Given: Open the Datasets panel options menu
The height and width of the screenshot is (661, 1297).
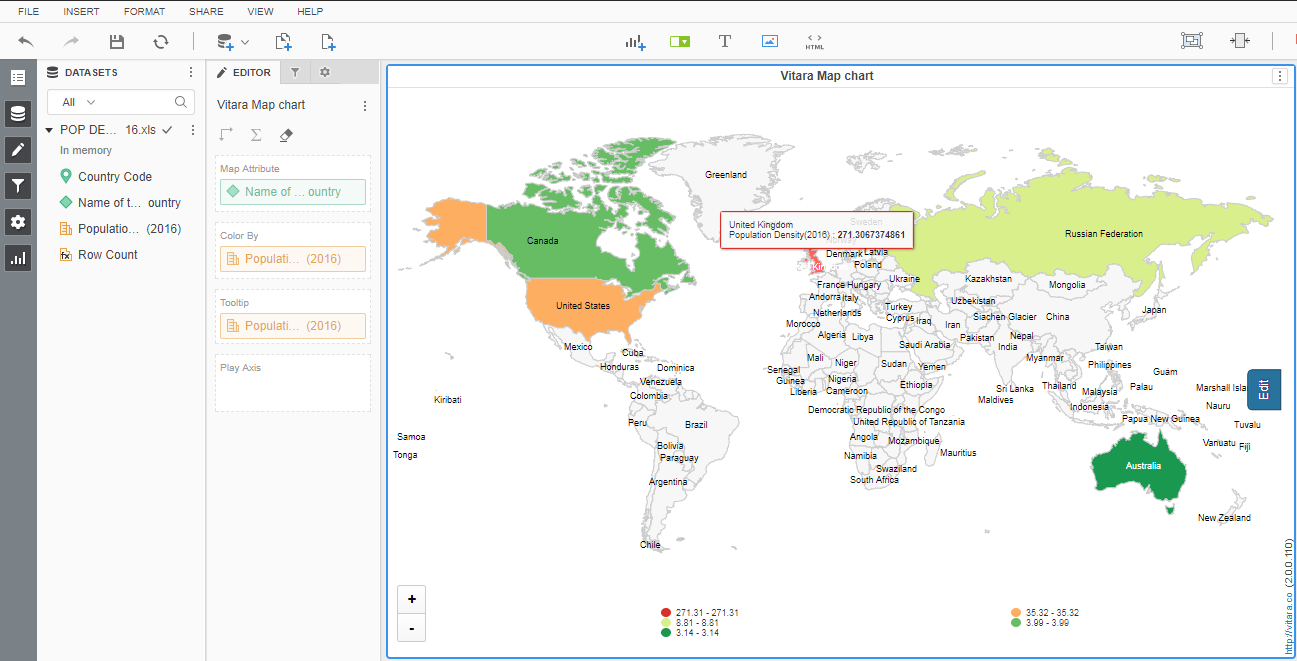Looking at the screenshot, I should tap(191, 72).
